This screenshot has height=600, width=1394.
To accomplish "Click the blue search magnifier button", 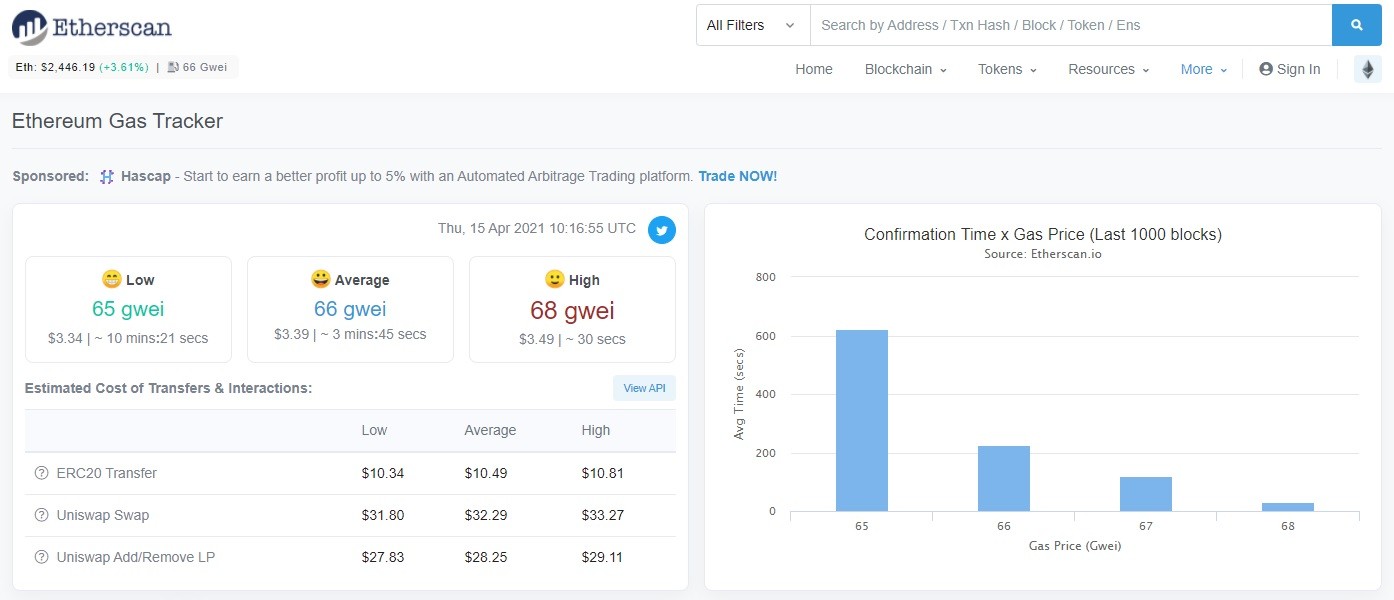I will tap(1357, 25).
